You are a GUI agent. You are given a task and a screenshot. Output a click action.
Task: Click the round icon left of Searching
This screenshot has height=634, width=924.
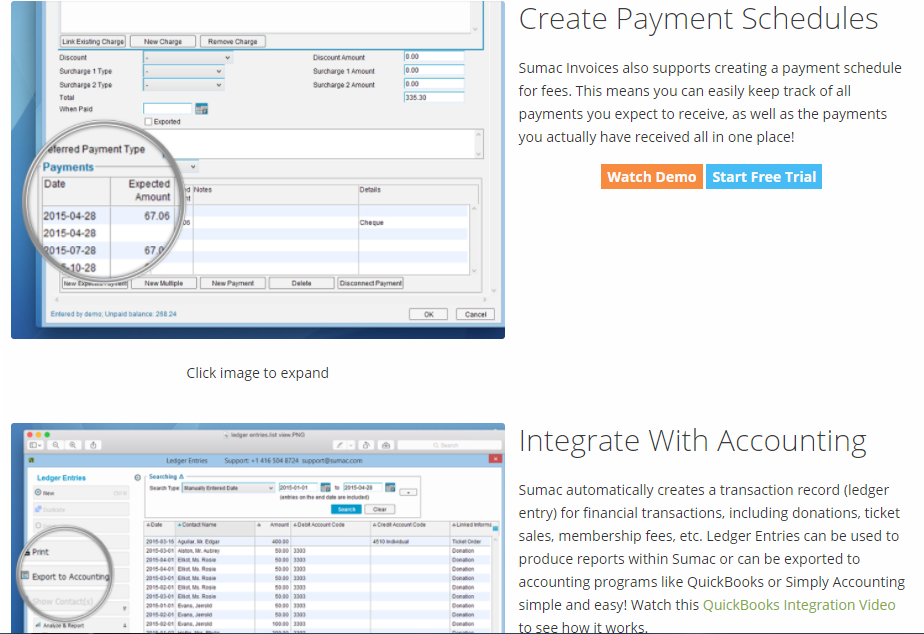tap(137, 477)
